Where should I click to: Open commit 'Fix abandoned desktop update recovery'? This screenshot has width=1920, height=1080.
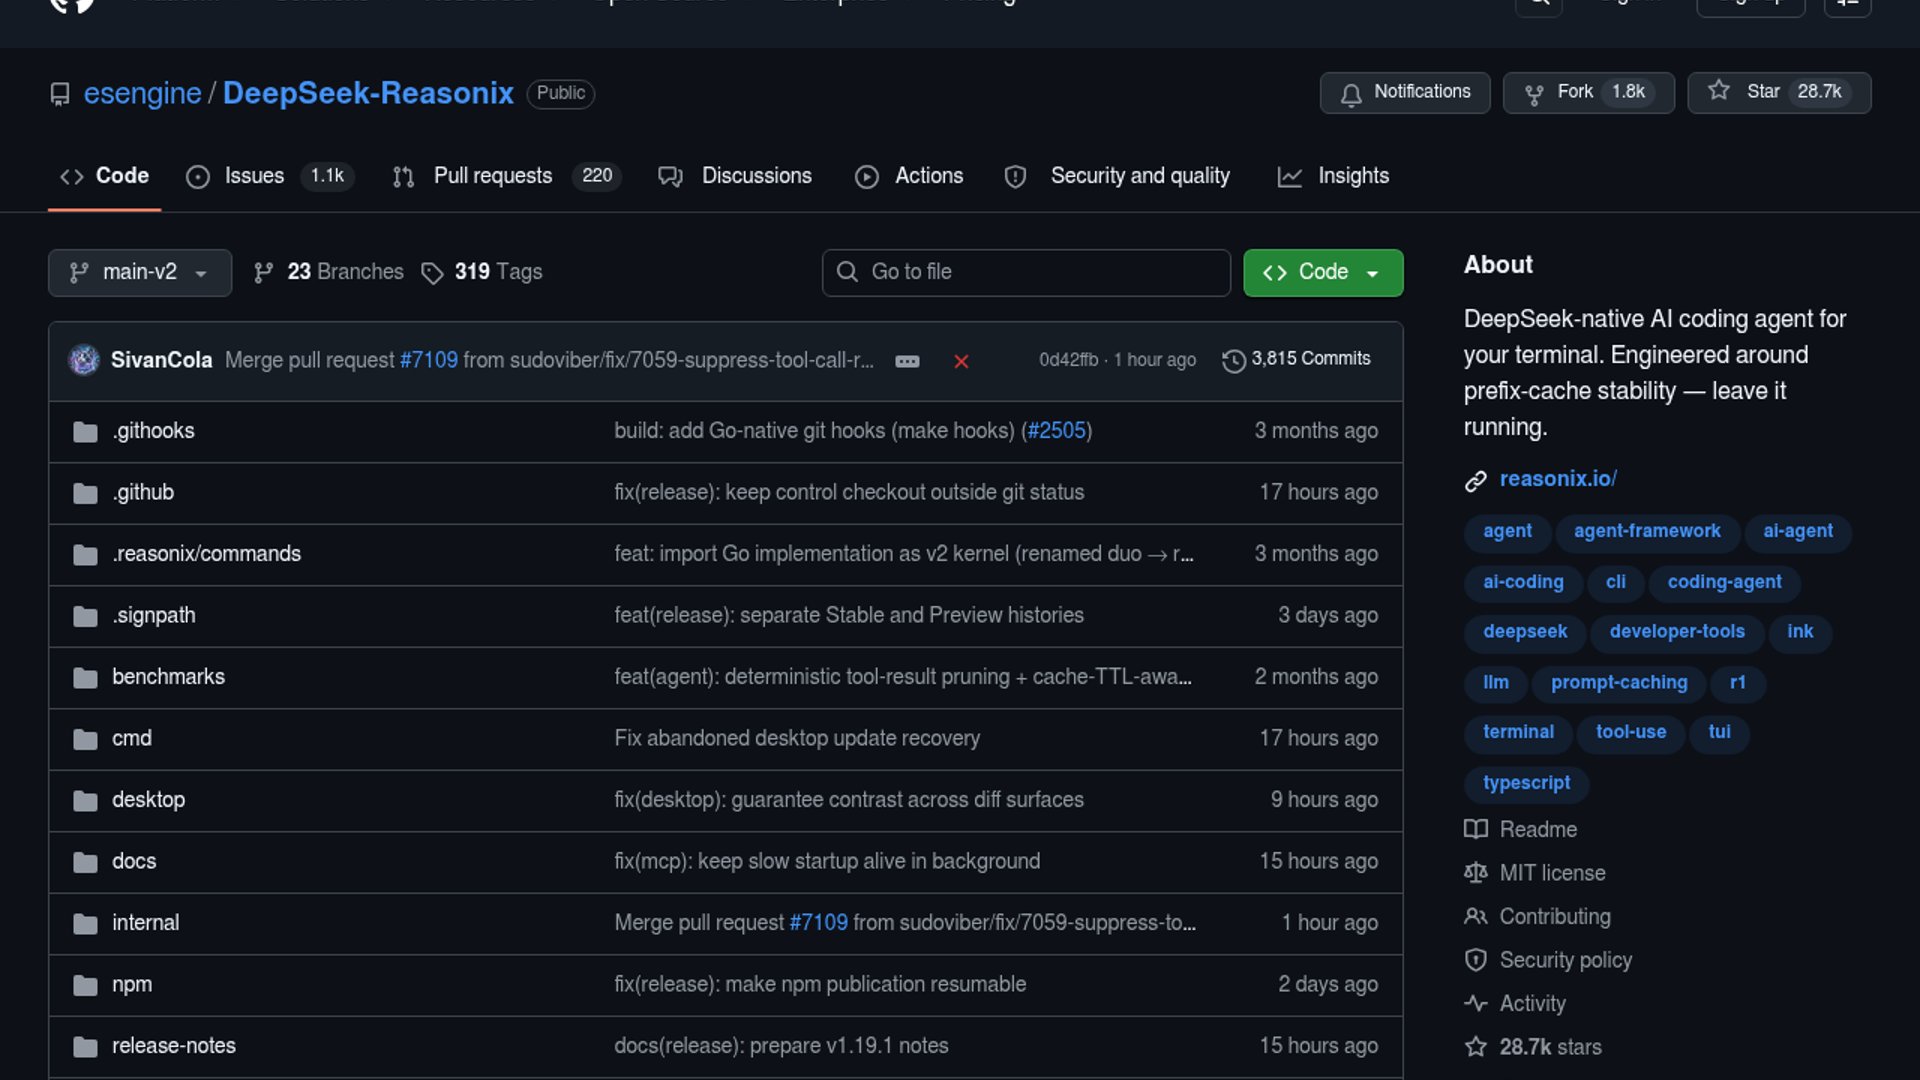(x=797, y=738)
